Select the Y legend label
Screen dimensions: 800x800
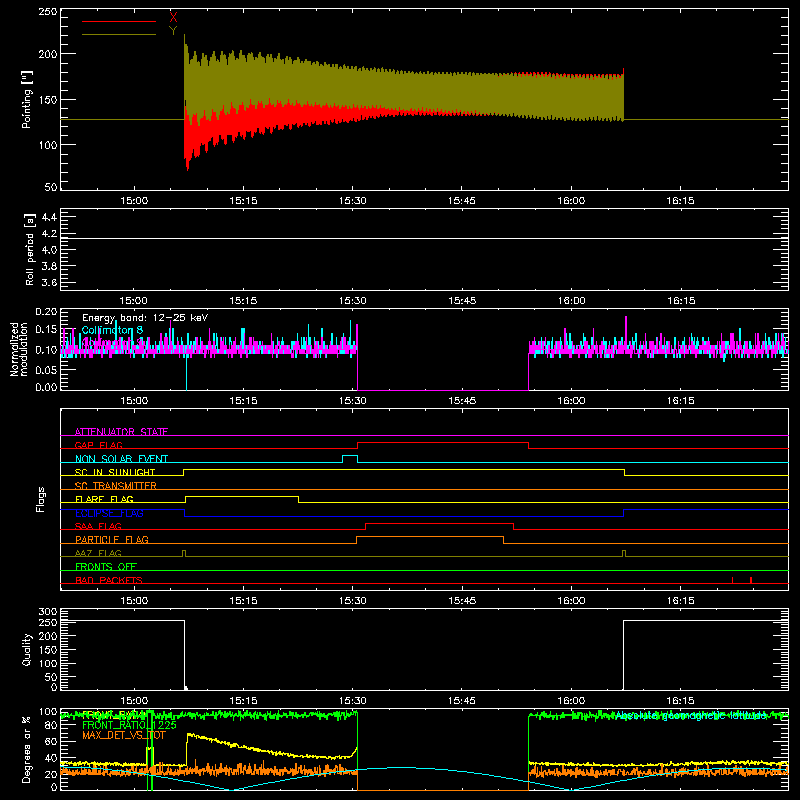[173, 31]
